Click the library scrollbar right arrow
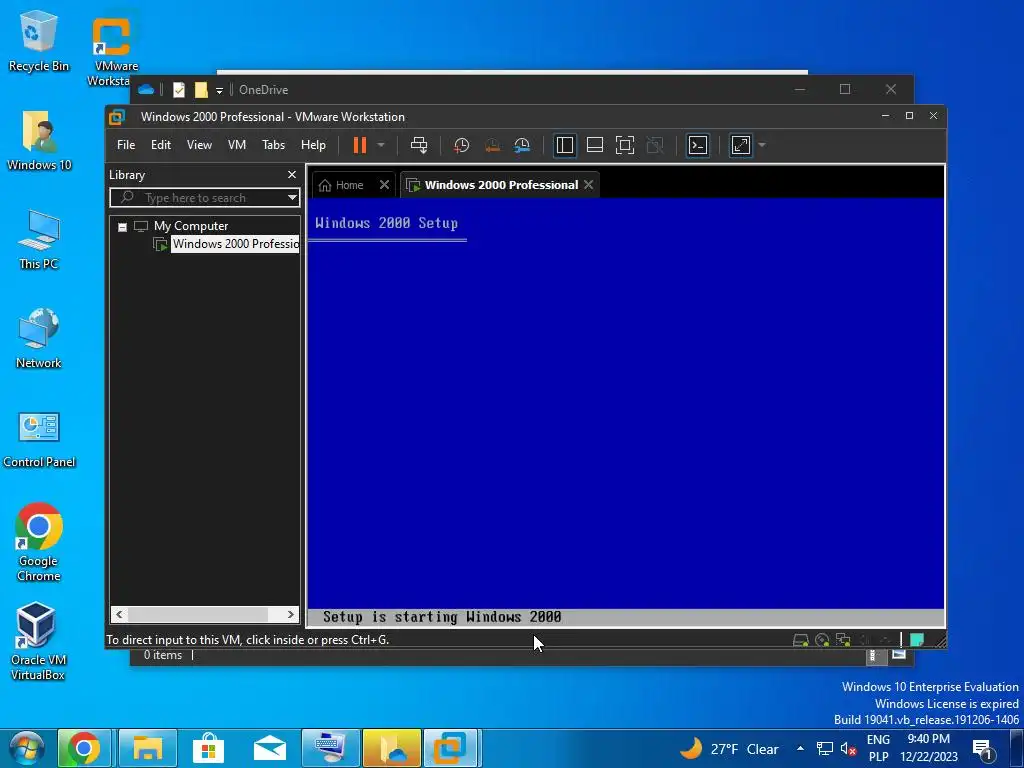The width and height of the screenshot is (1024, 768). (291, 615)
